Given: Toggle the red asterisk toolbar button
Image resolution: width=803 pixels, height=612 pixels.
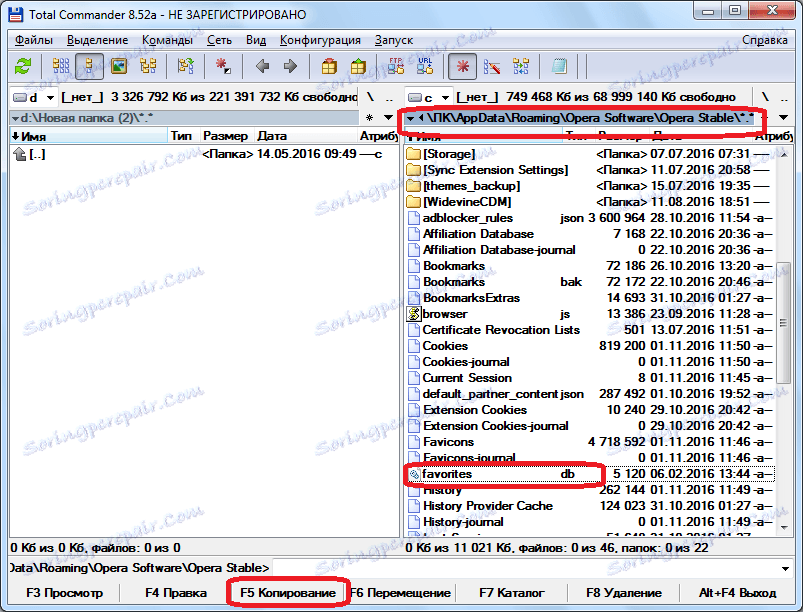Looking at the screenshot, I should click(462, 67).
